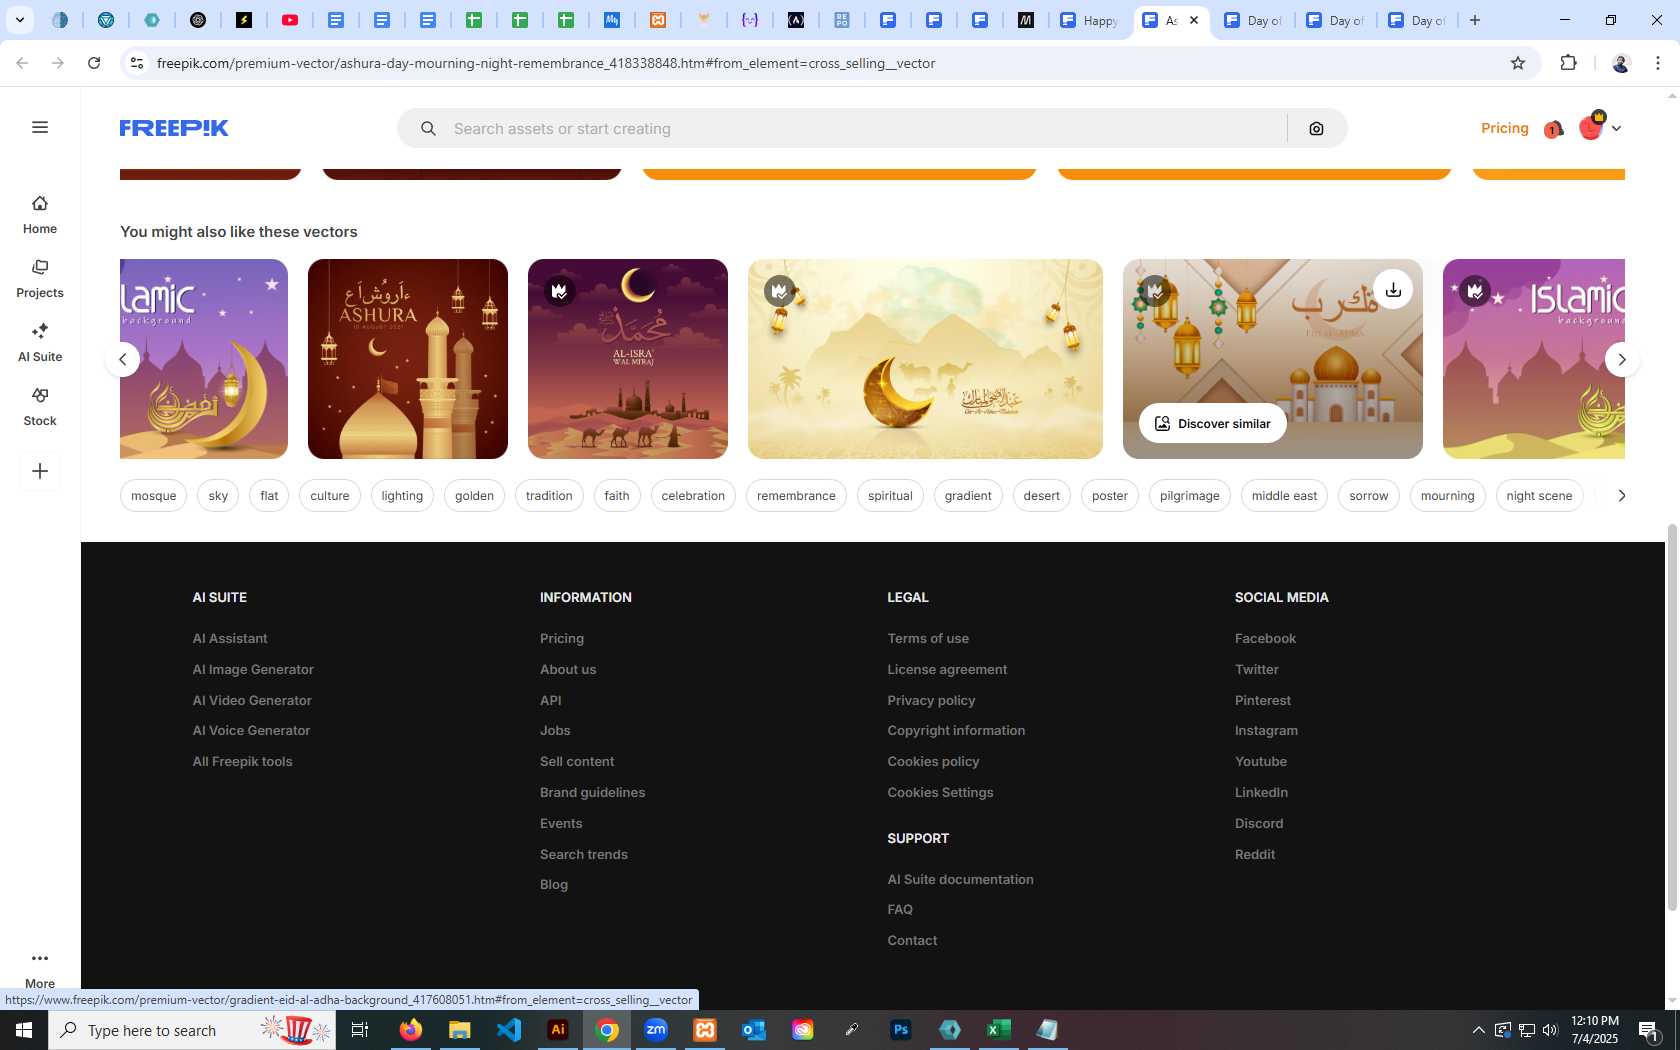
Task: Select the night scene tag
Action: 1539,495
